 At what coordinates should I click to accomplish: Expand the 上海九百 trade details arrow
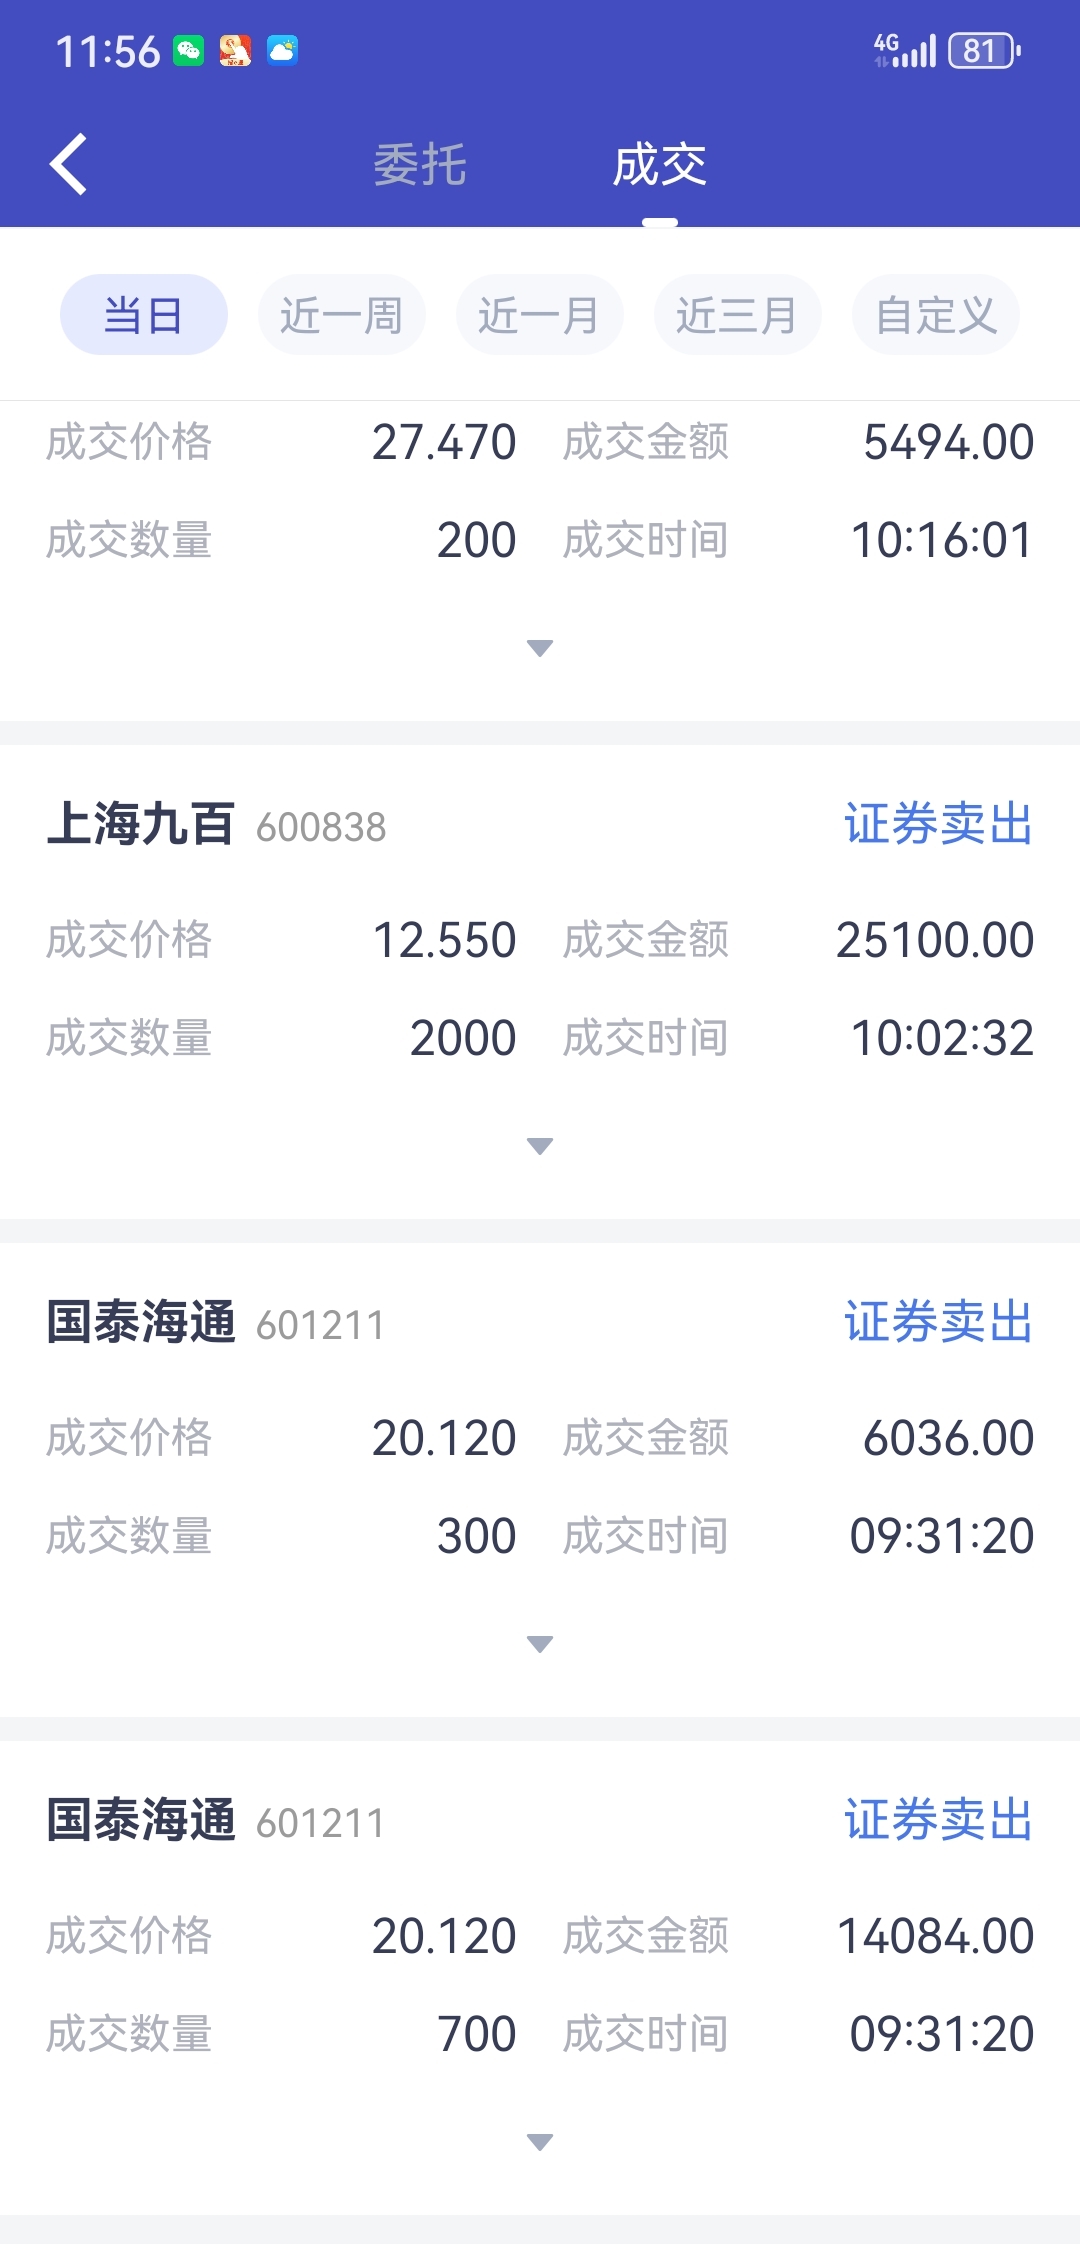(x=540, y=1146)
